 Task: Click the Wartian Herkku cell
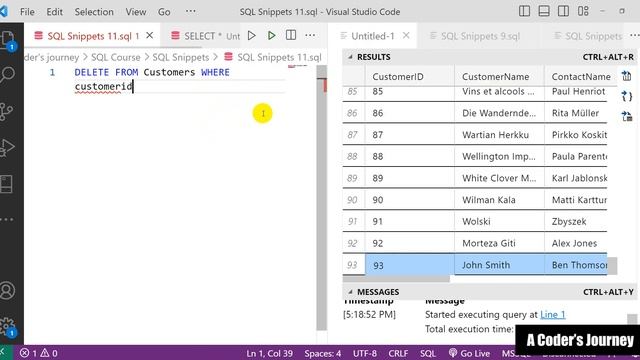[499, 135]
